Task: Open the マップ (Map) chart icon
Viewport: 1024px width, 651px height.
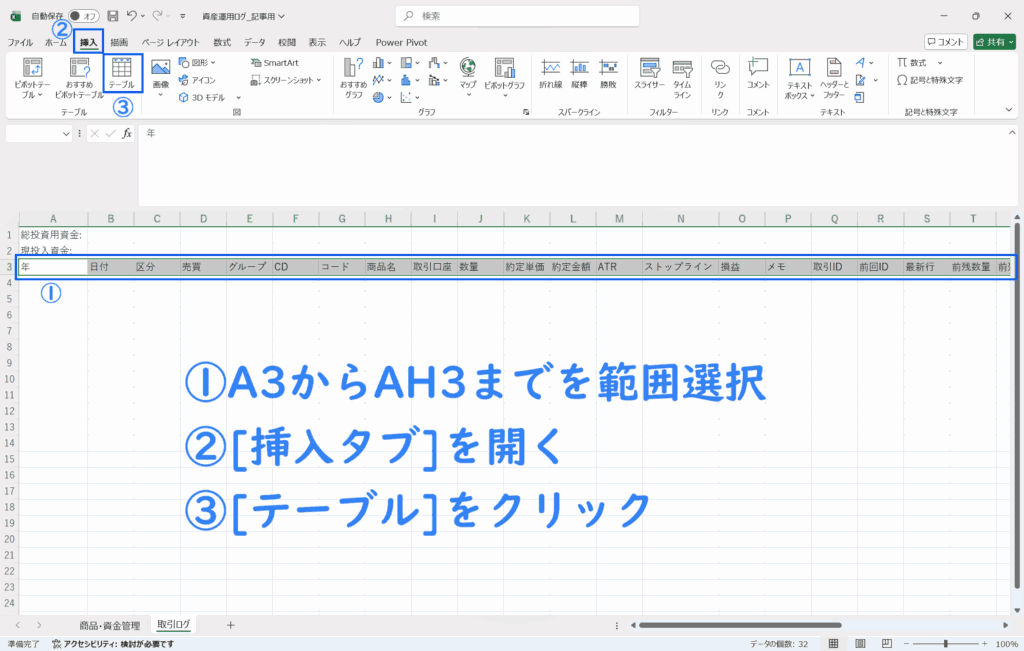Action: coord(468,73)
